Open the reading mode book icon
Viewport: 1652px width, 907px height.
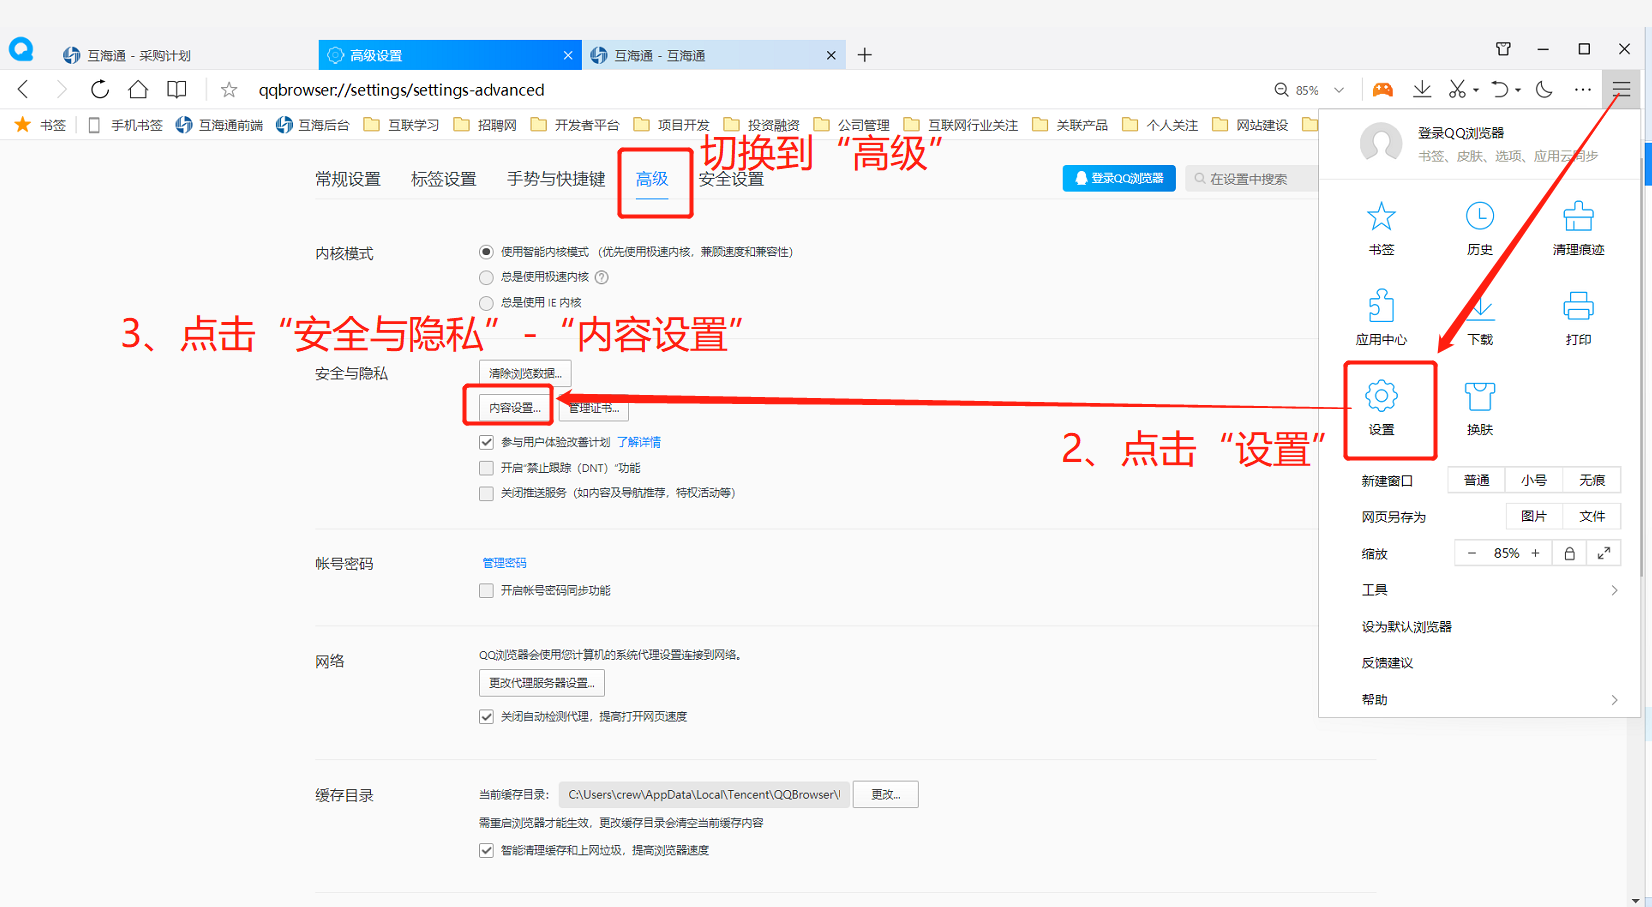pyautogui.click(x=177, y=90)
